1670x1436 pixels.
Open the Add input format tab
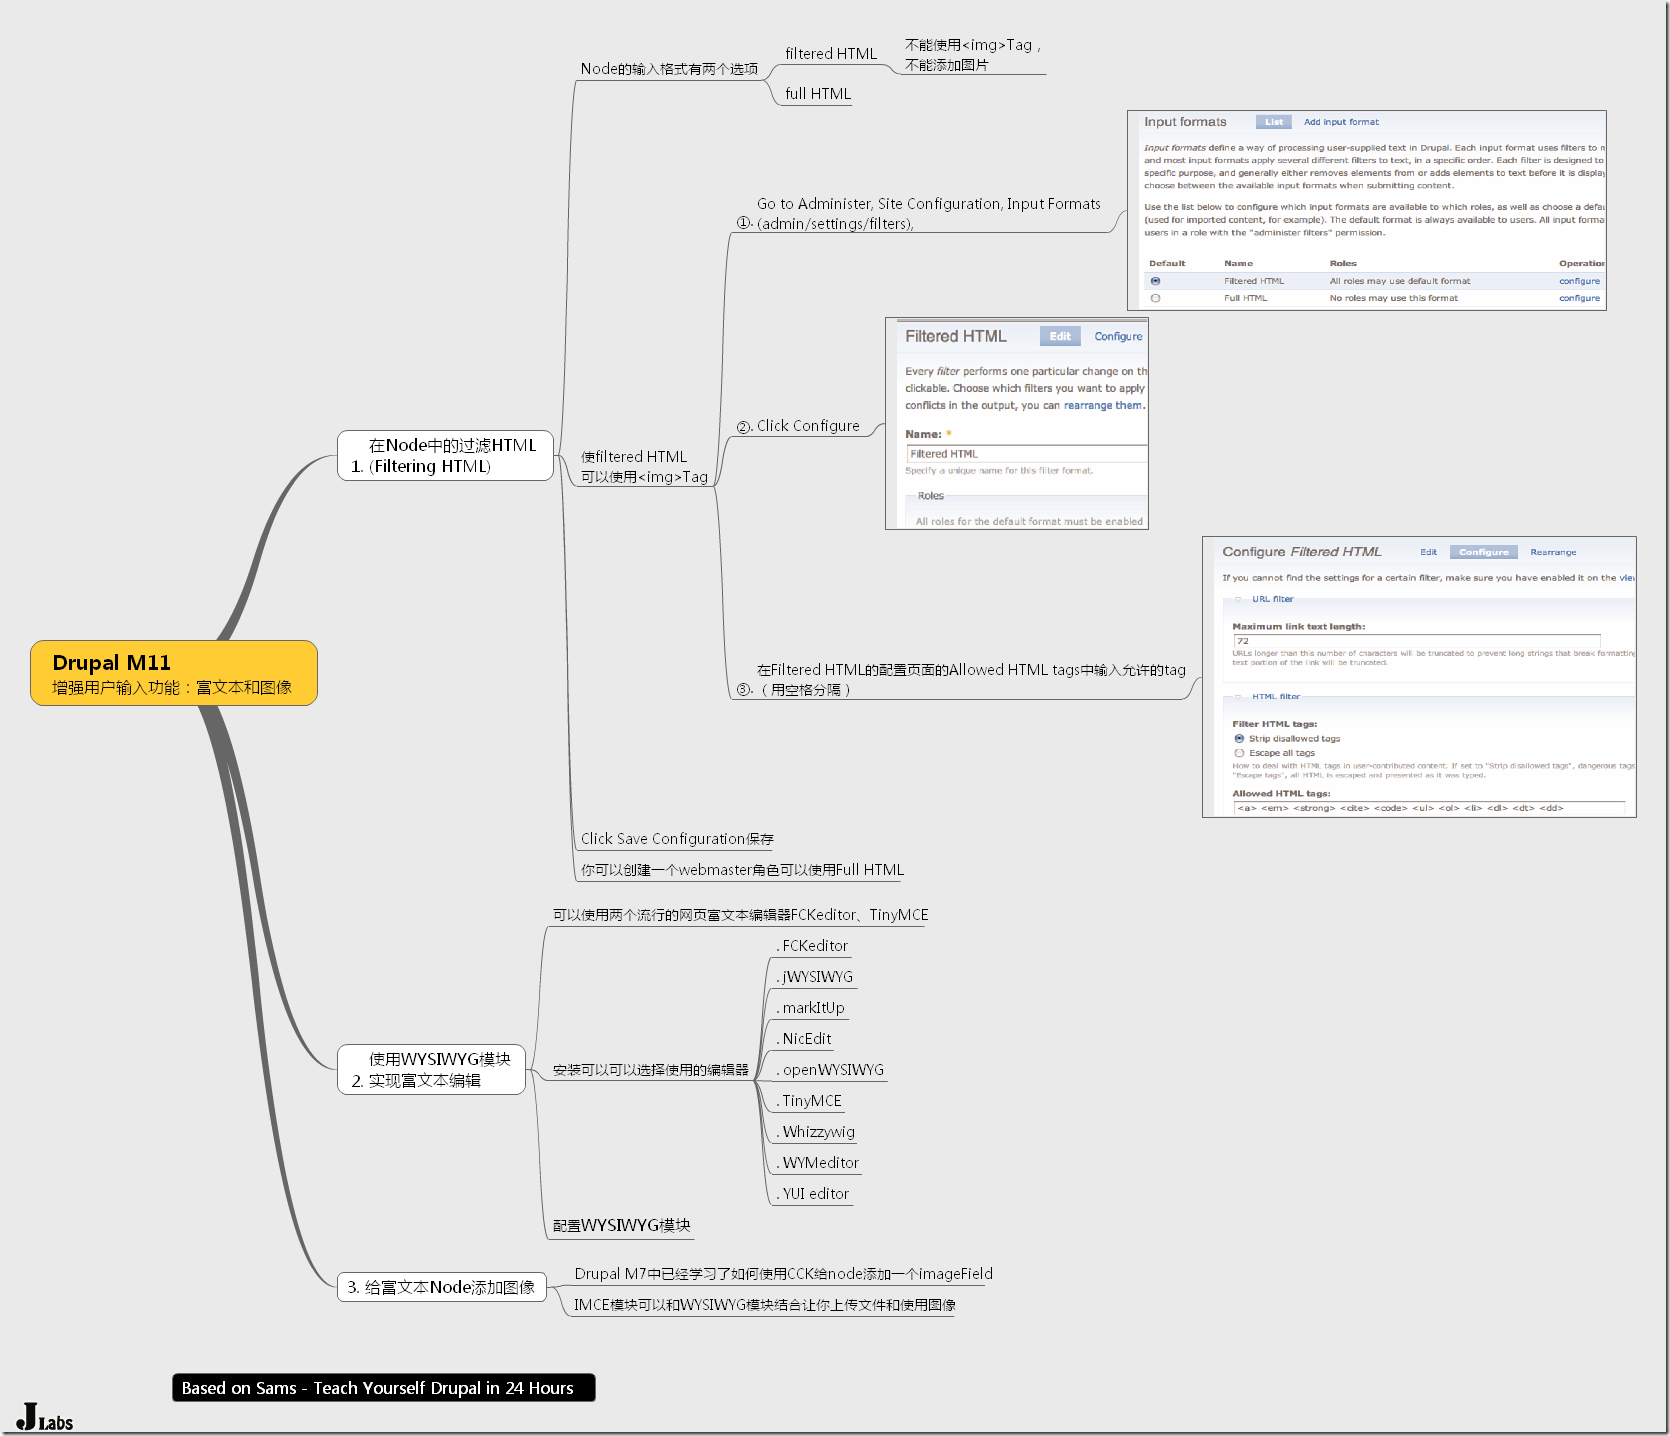tap(1341, 122)
